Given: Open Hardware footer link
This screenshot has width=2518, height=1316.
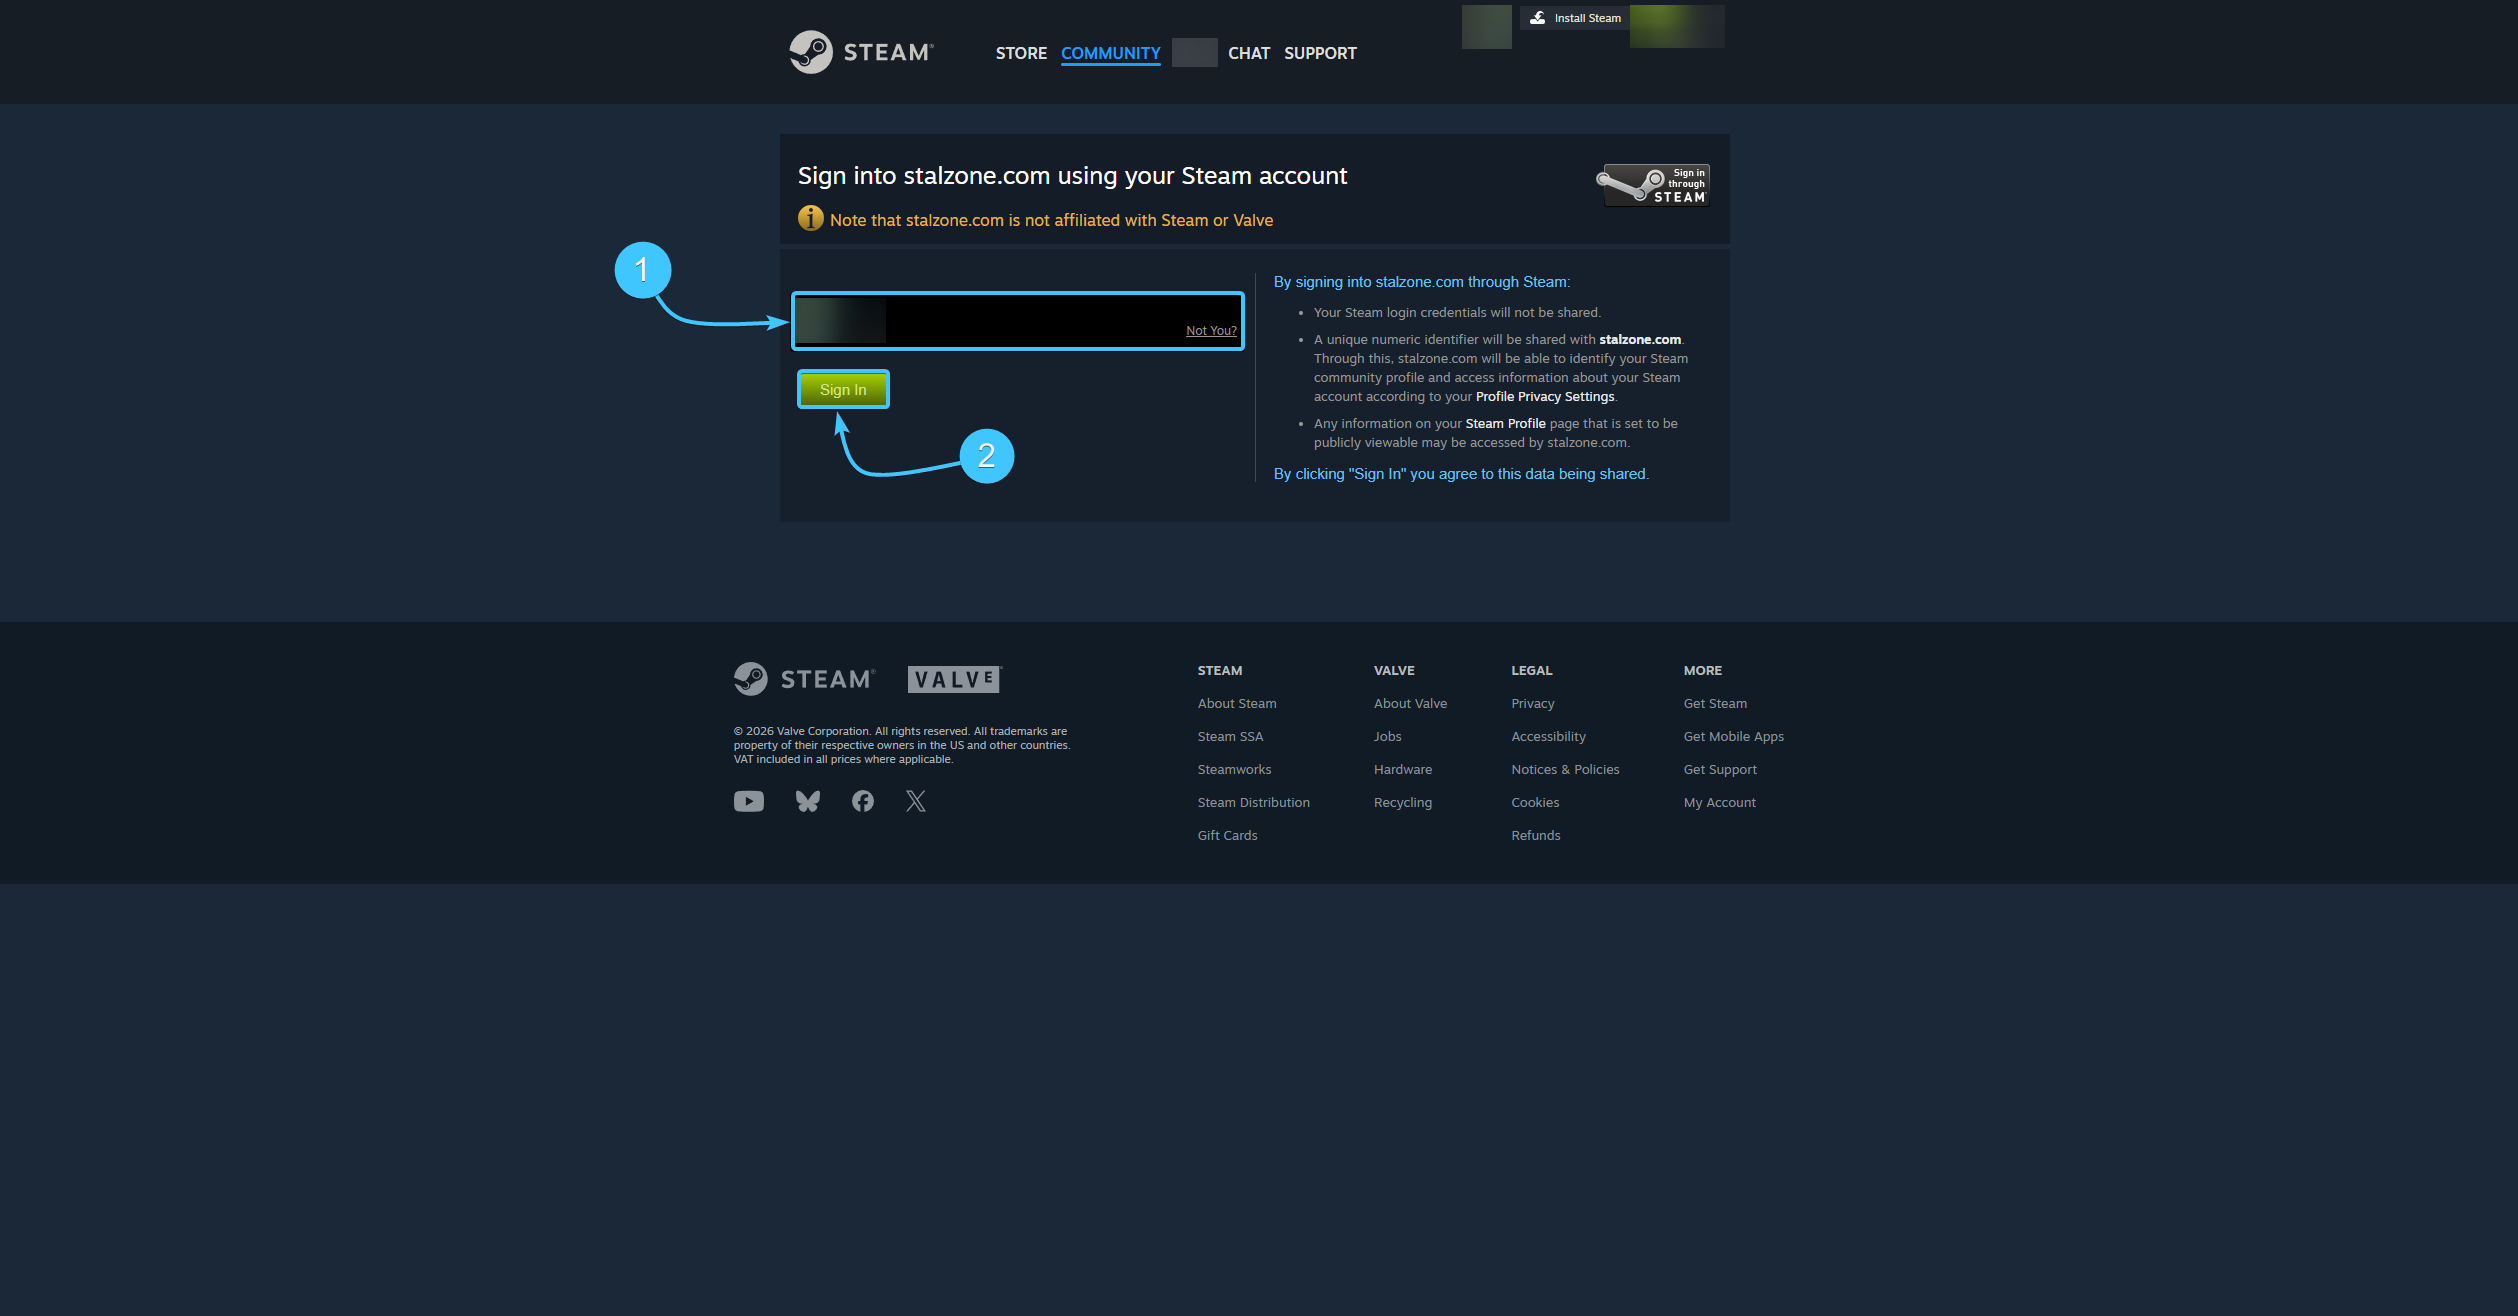Looking at the screenshot, I should point(1403,769).
